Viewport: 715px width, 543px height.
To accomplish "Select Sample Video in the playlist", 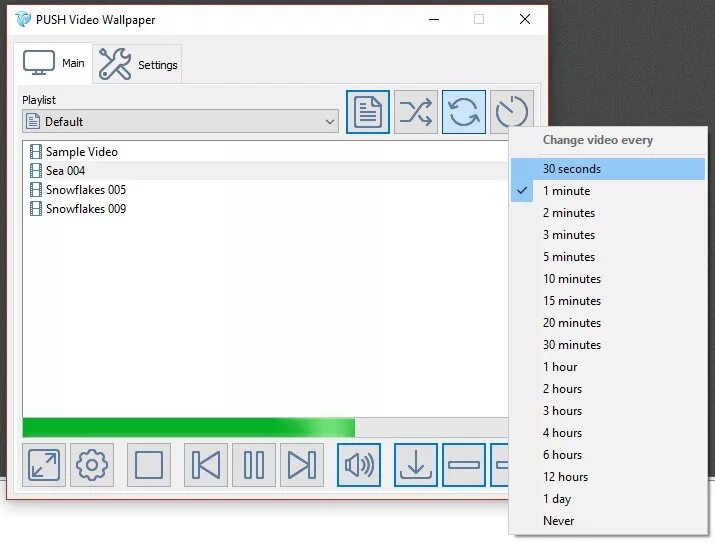I will 265,152.
